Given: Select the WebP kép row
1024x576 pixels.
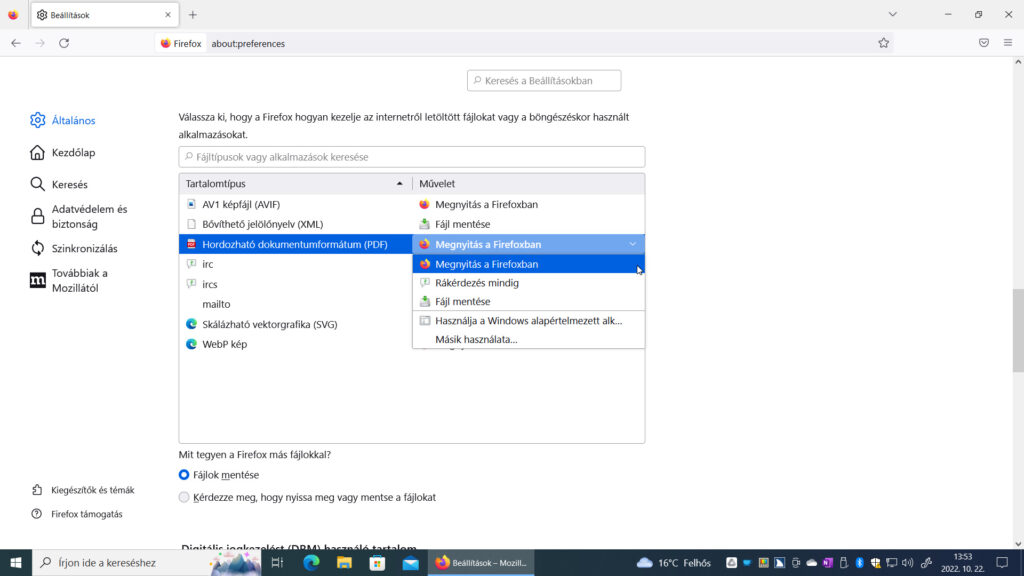Looking at the screenshot, I should tap(295, 344).
